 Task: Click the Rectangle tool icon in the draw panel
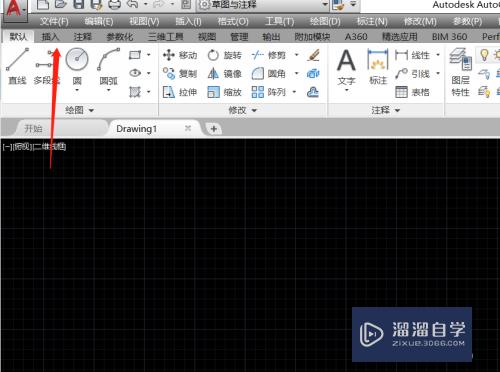135,55
